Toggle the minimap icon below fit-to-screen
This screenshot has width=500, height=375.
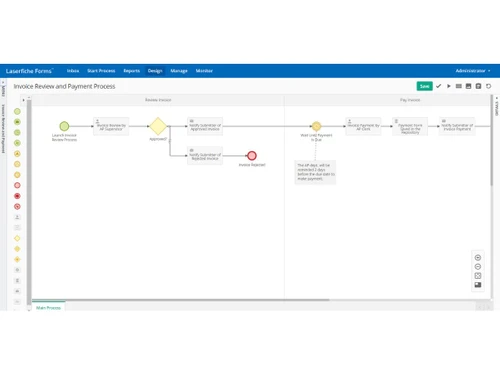478,285
